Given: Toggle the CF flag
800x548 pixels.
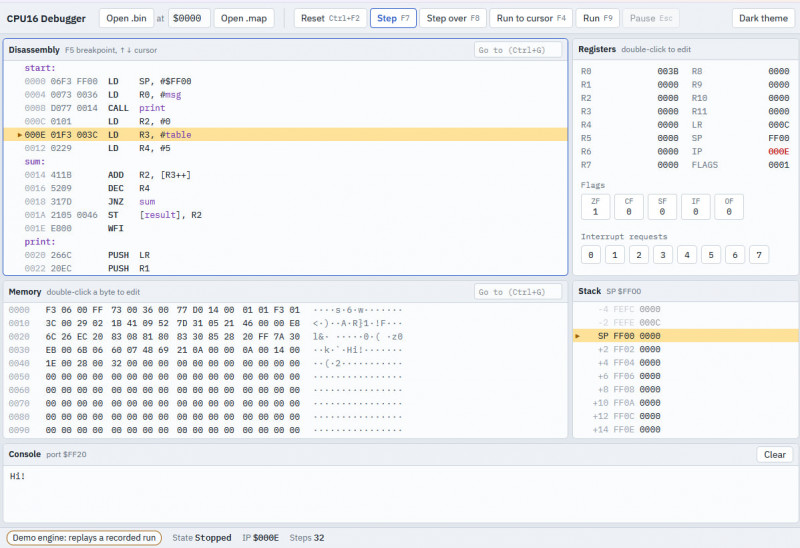Looking at the screenshot, I should point(629,207).
